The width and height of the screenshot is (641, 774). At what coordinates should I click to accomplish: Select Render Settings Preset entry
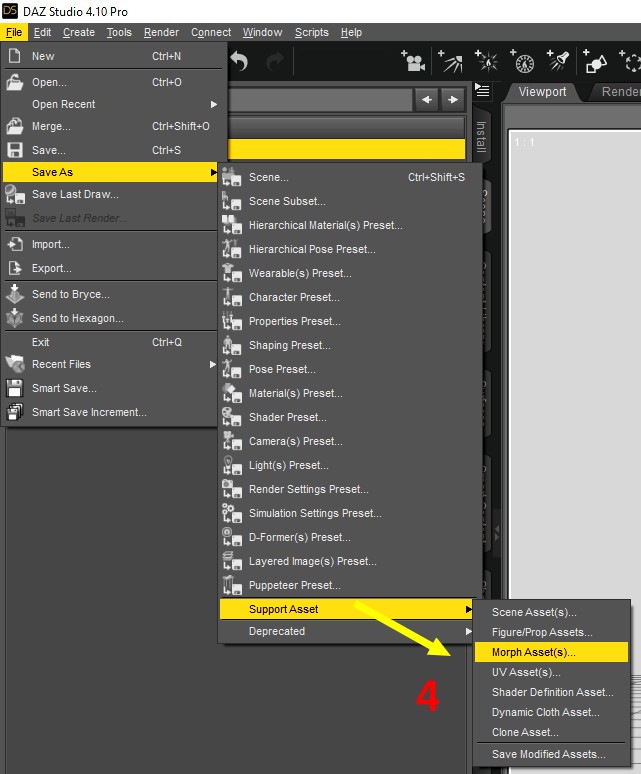[x=350, y=489]
